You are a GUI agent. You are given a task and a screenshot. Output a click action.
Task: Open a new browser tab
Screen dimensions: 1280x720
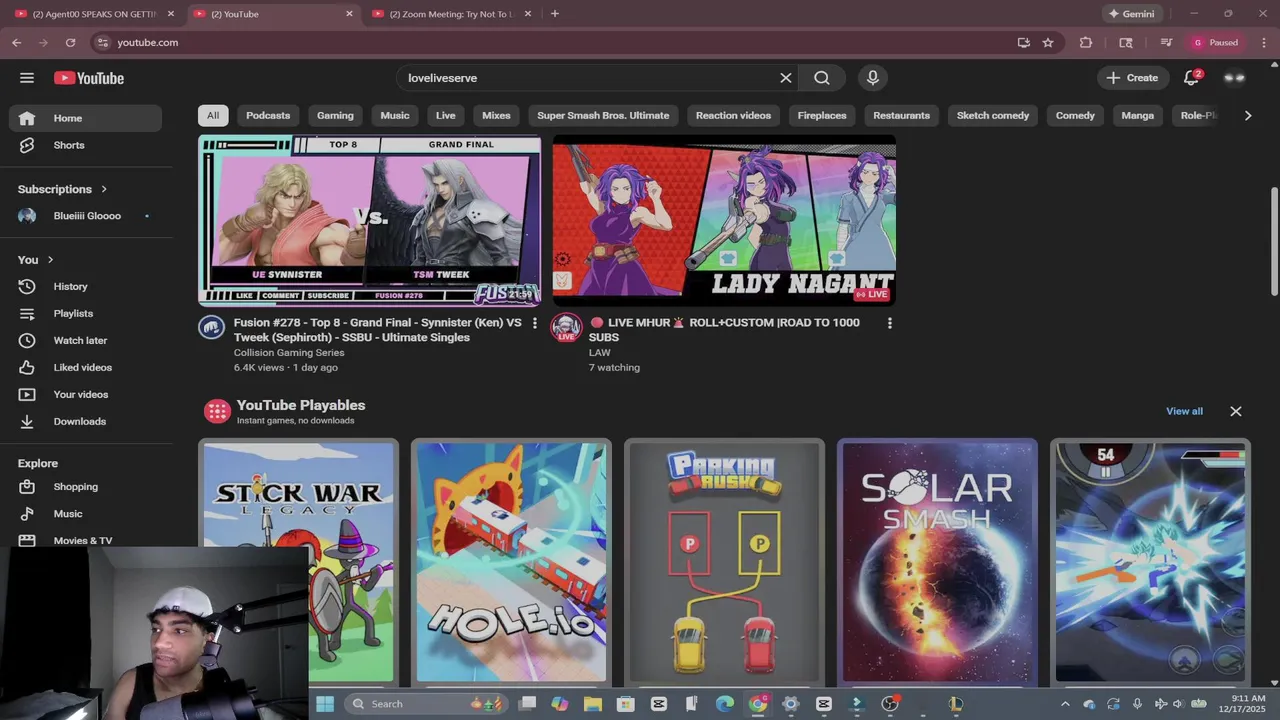555,14
